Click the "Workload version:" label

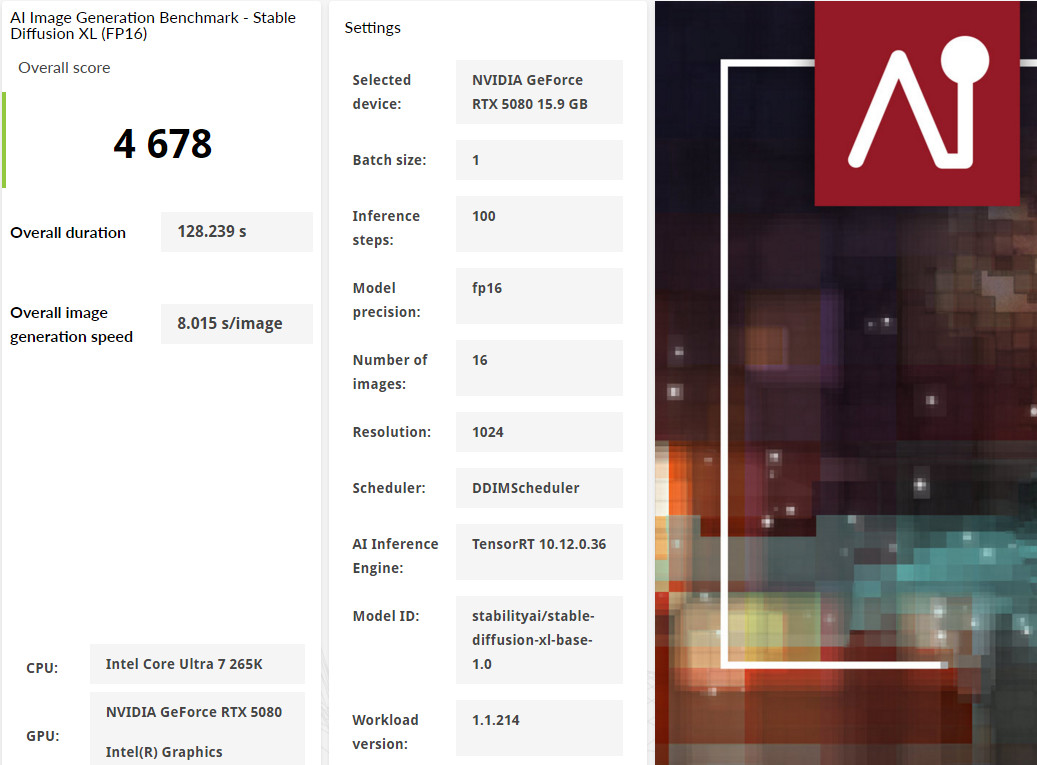coord(385,732)
